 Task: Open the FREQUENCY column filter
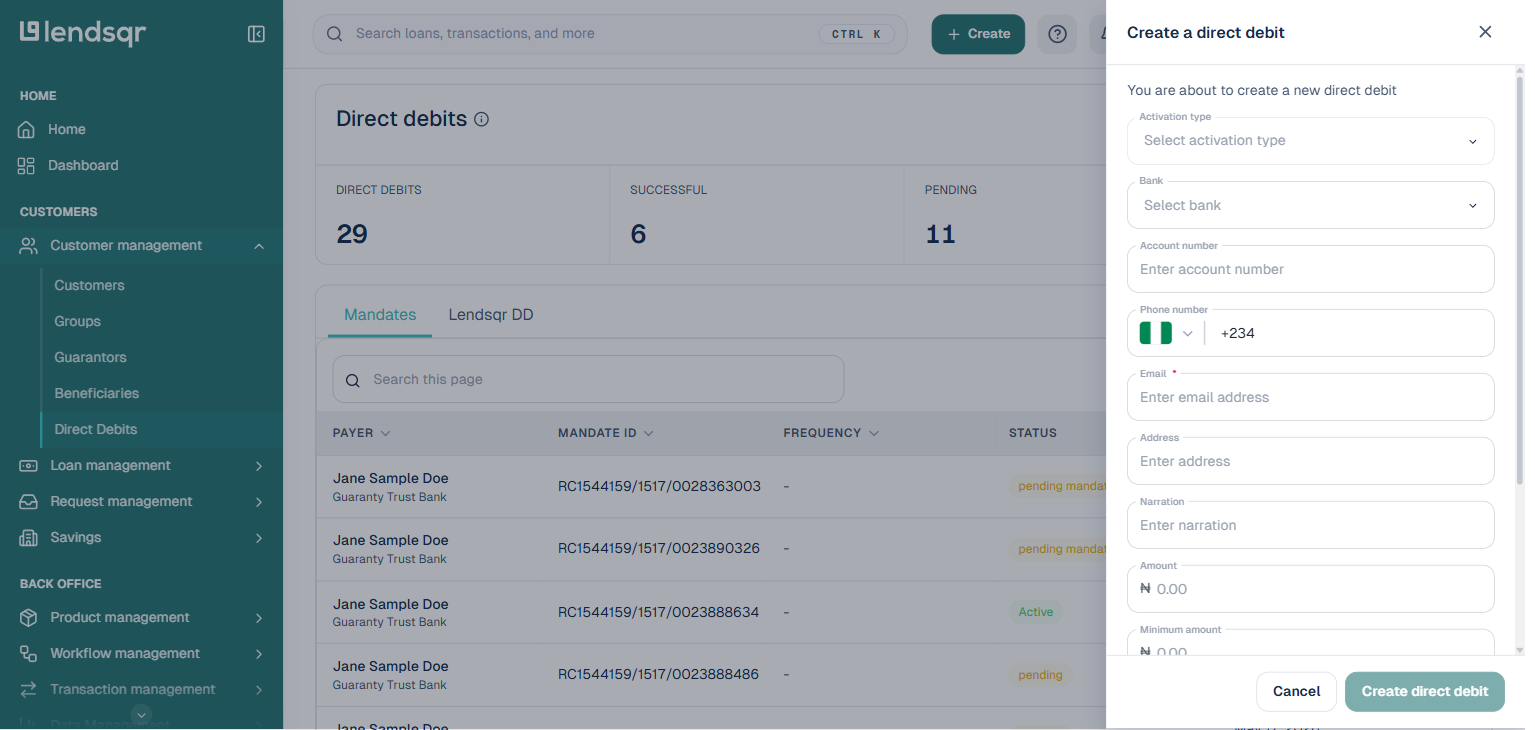tap(874, 434)
